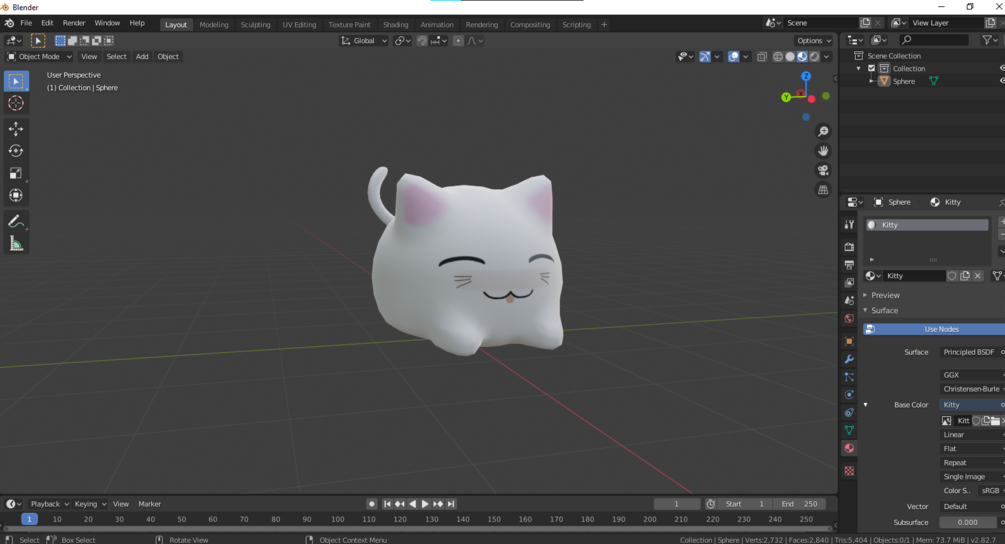Switch to the Sculpting workspace tab
1005x544 pixels.
click(255, 24)
